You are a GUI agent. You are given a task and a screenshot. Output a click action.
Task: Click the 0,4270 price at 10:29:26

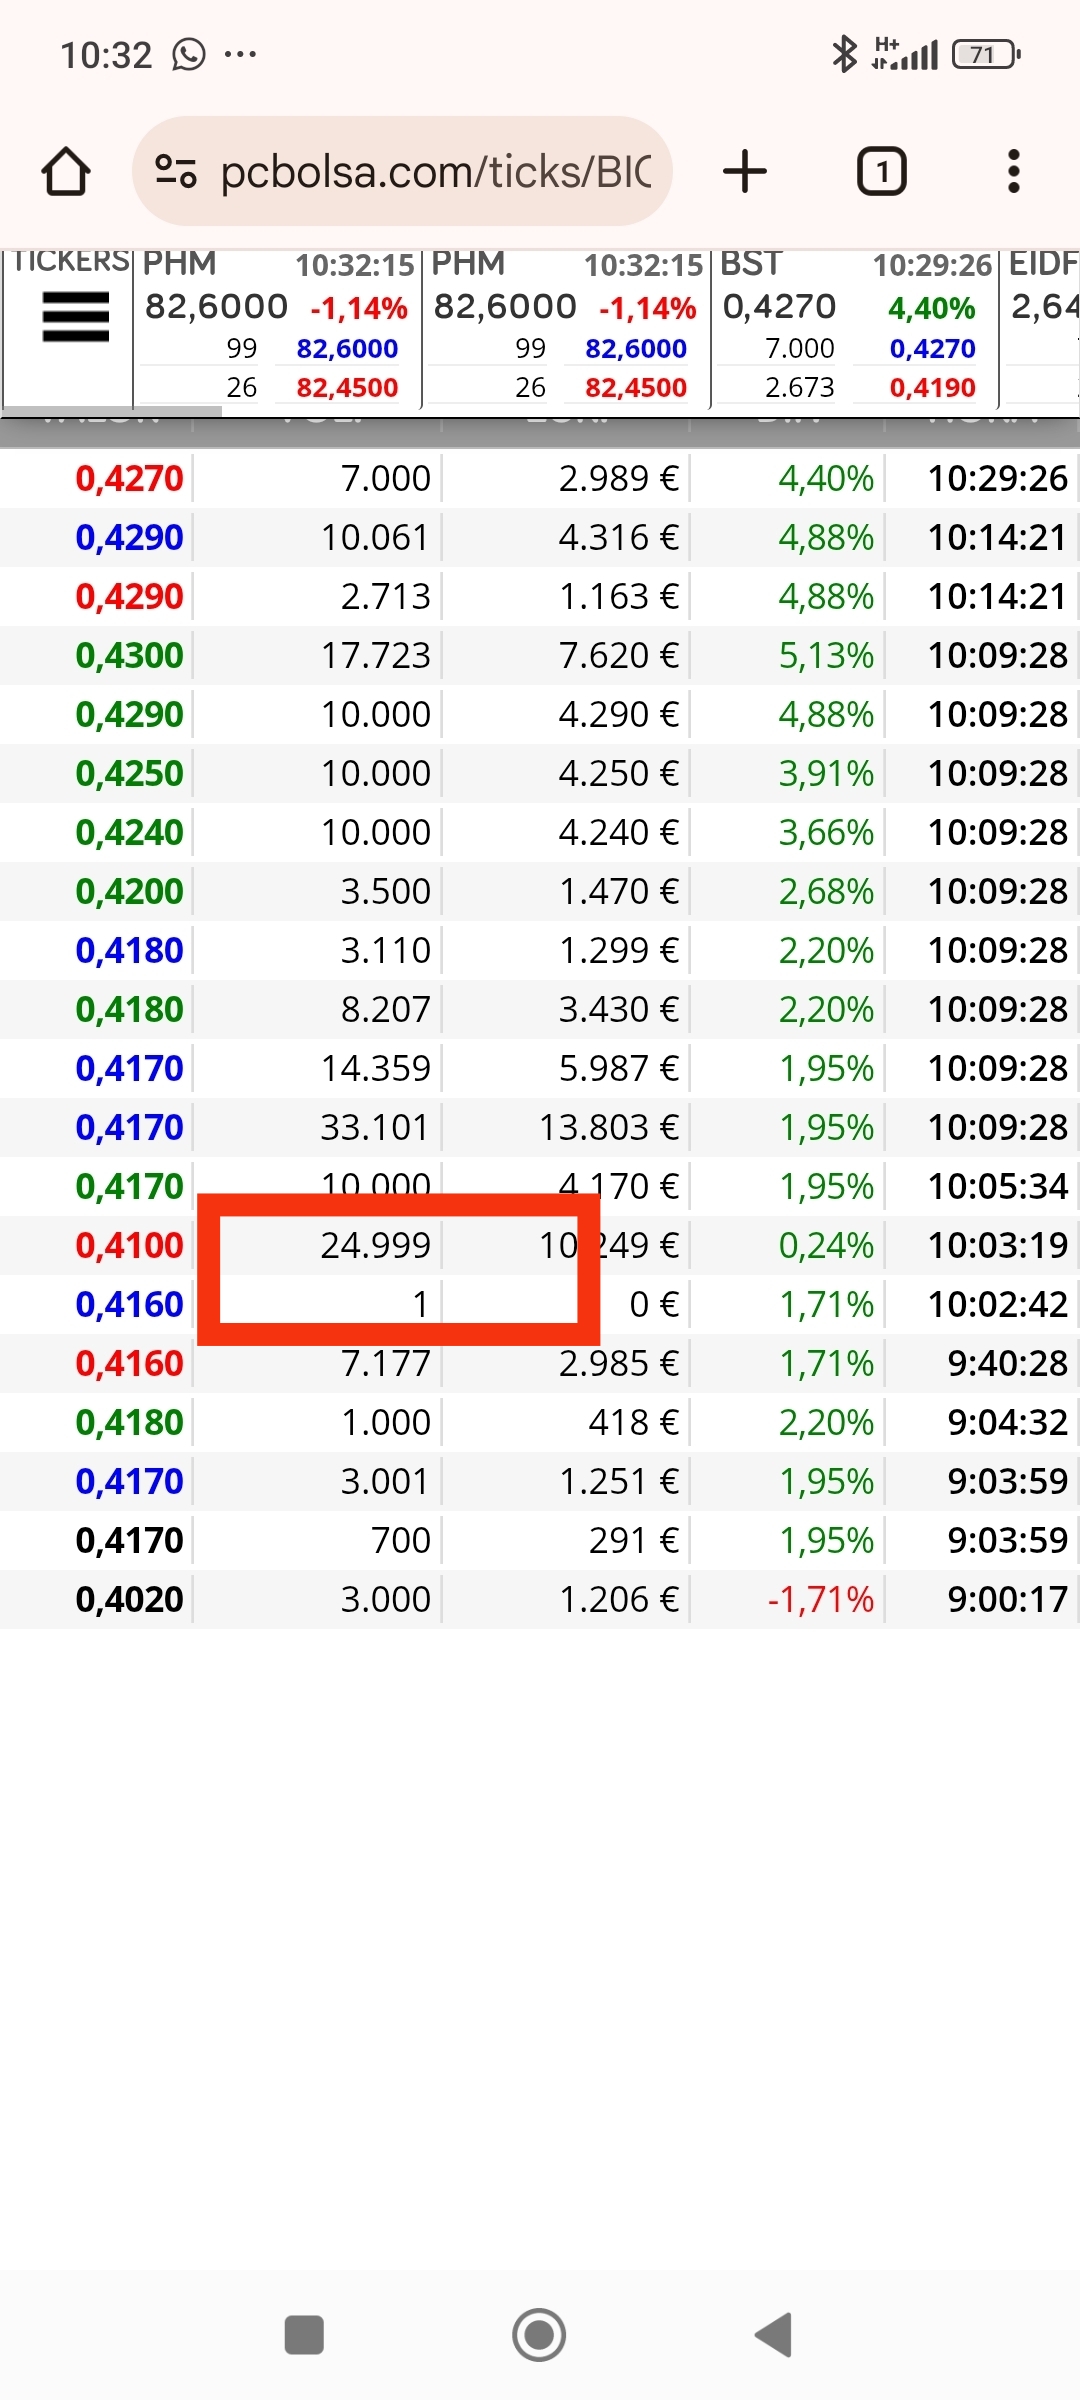click(x=129, y=479)
